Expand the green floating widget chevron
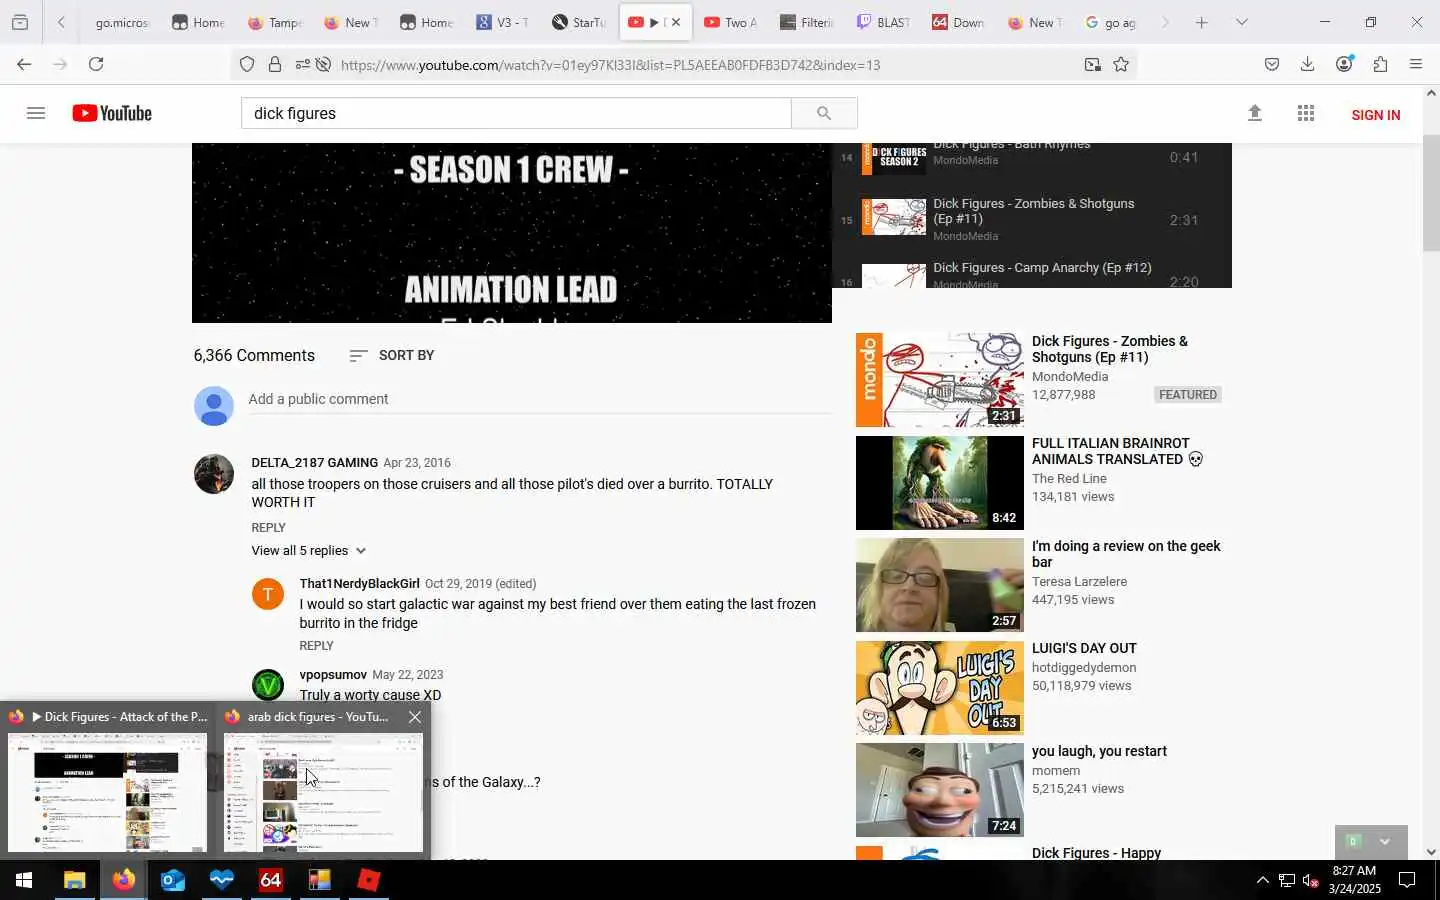Image resolution: width=1440 pixels, height=900 pixels. point(1385,842)
